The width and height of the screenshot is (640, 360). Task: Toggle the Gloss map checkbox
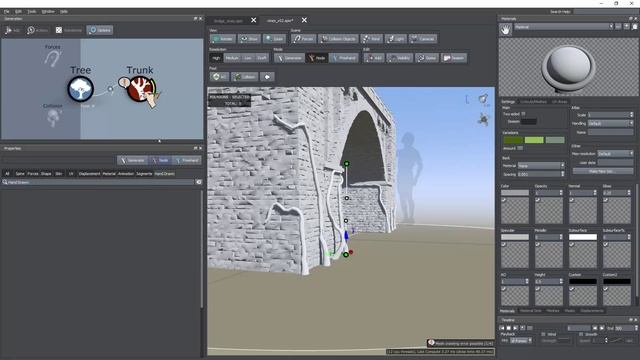pos(605,200)
